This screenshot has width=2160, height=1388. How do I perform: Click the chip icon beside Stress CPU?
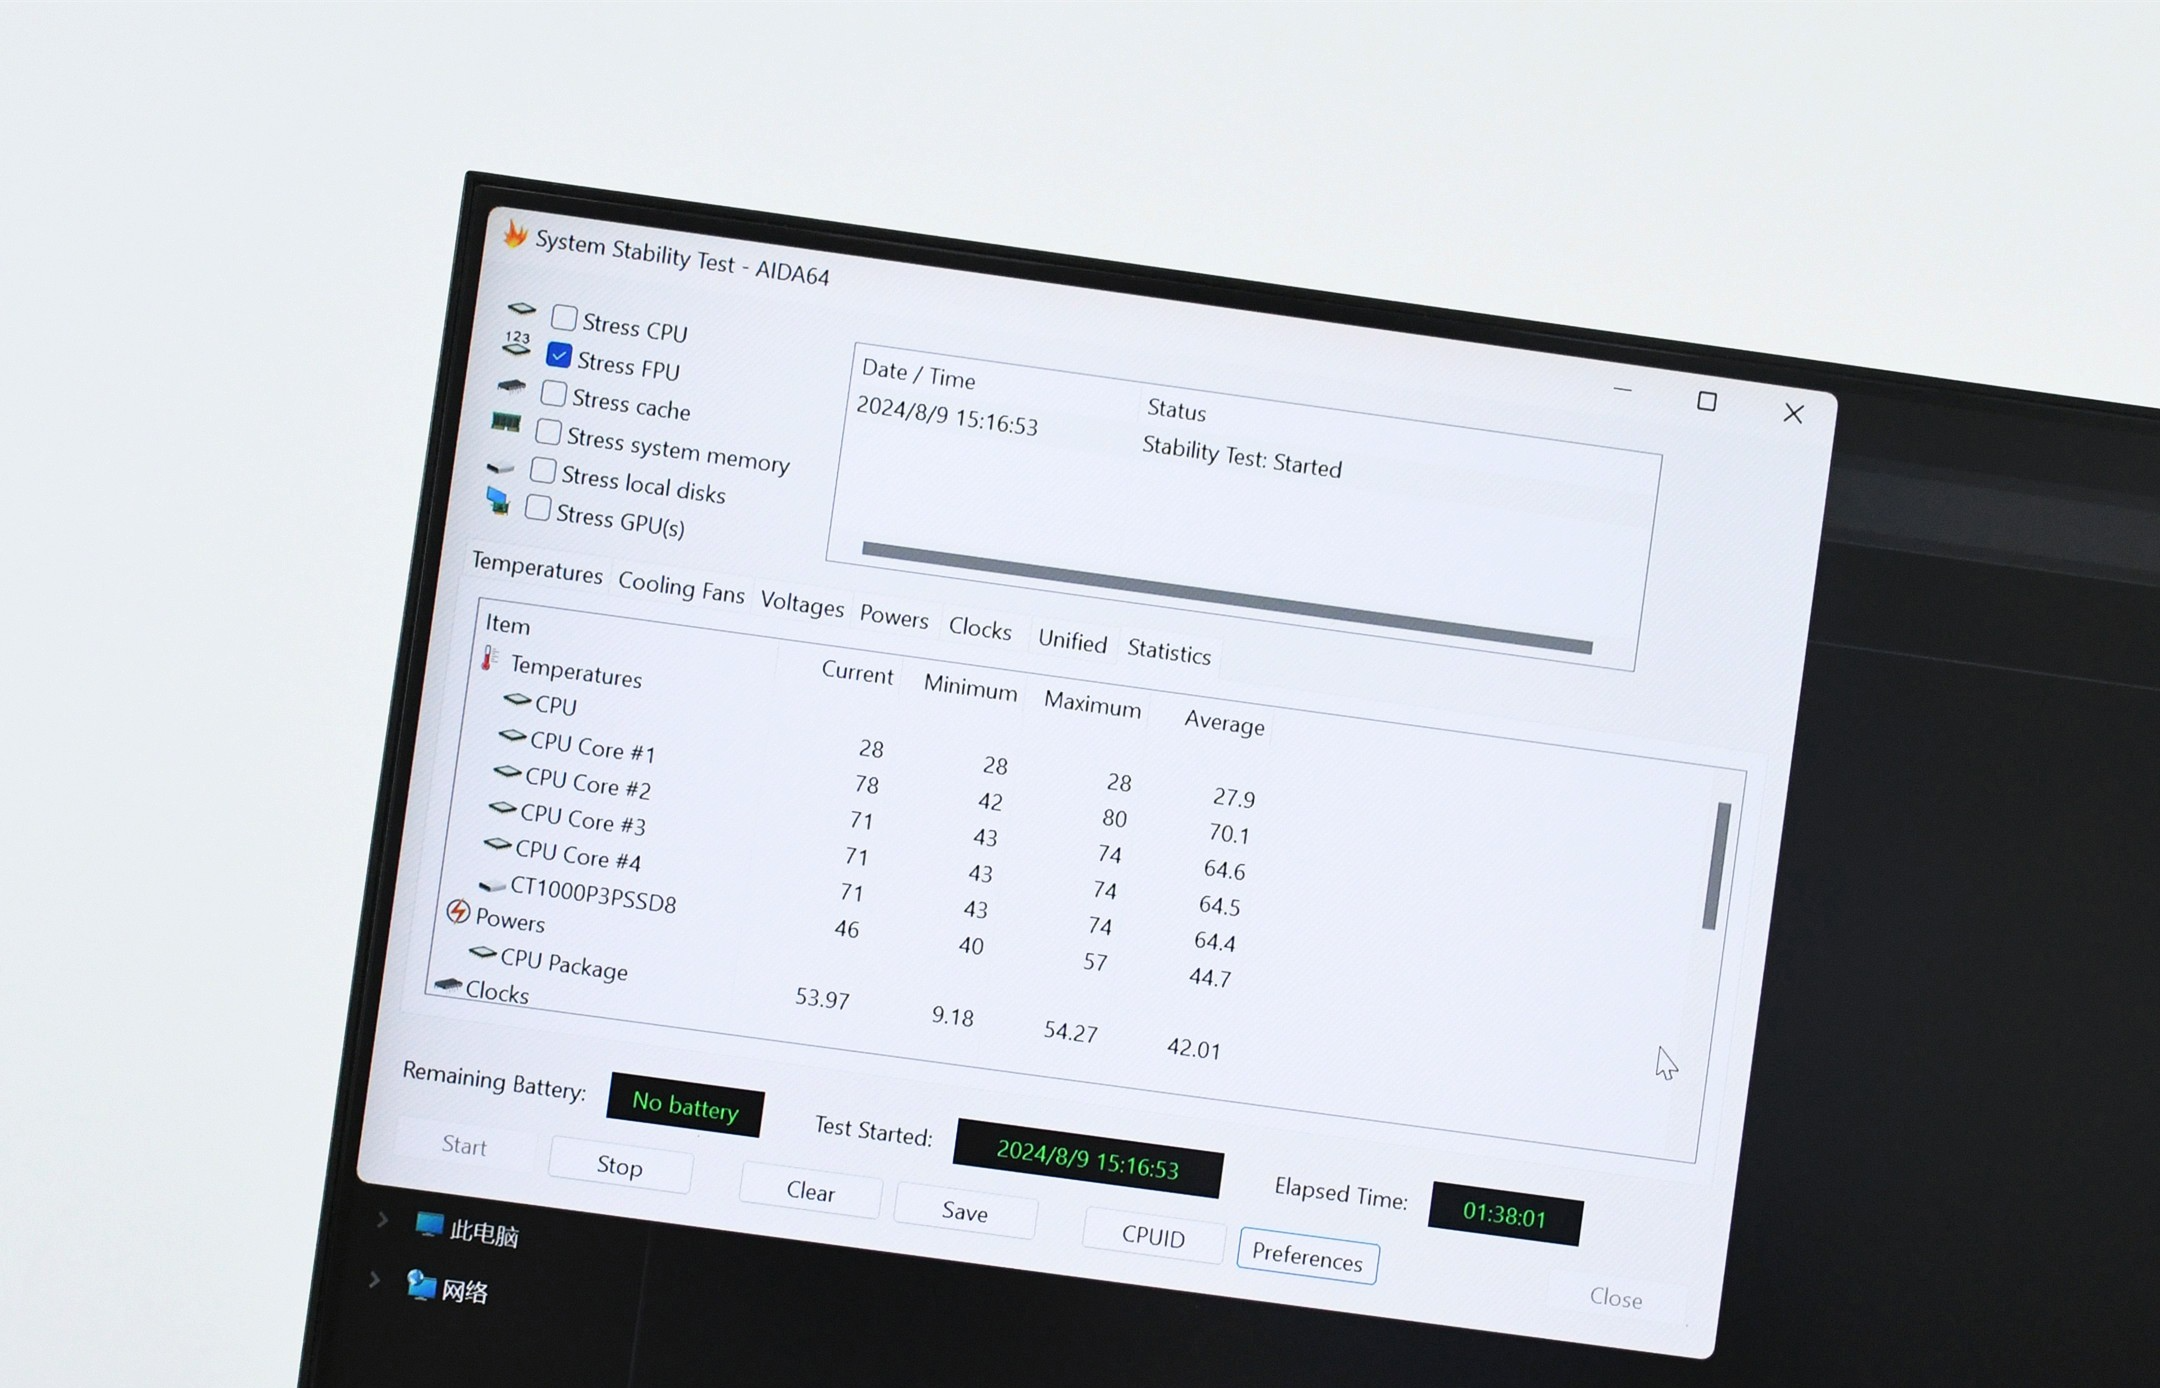pyautogui.click(x=522, y=308)
